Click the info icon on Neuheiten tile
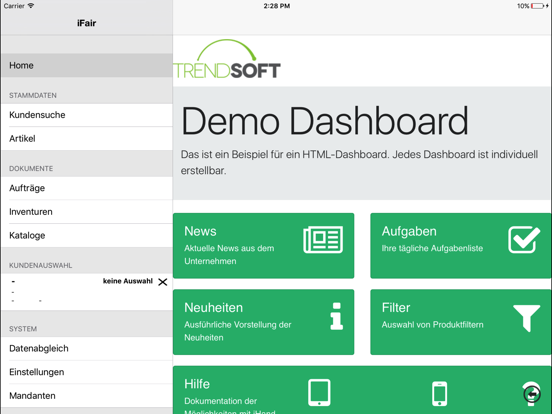This screenshot has height=414, width=552. click(337, 316)
